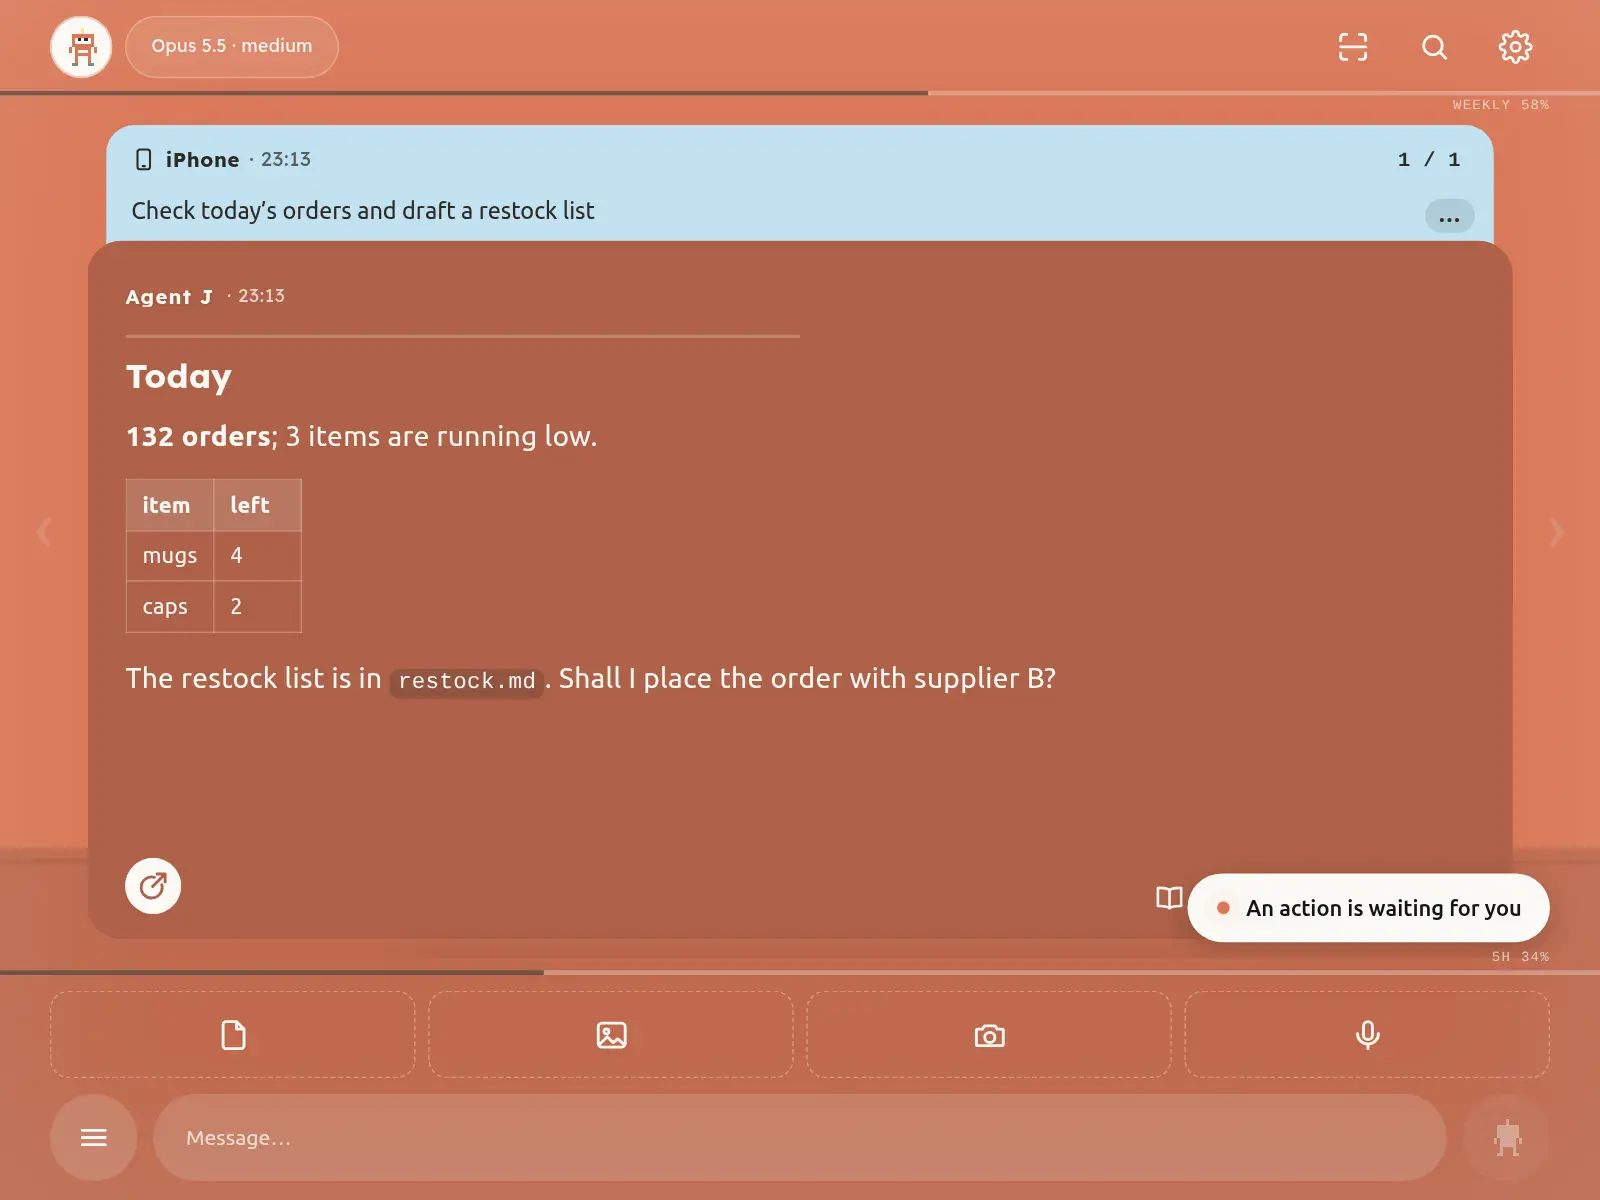
Task: Click the open-external share icon button
Action: 153,886
